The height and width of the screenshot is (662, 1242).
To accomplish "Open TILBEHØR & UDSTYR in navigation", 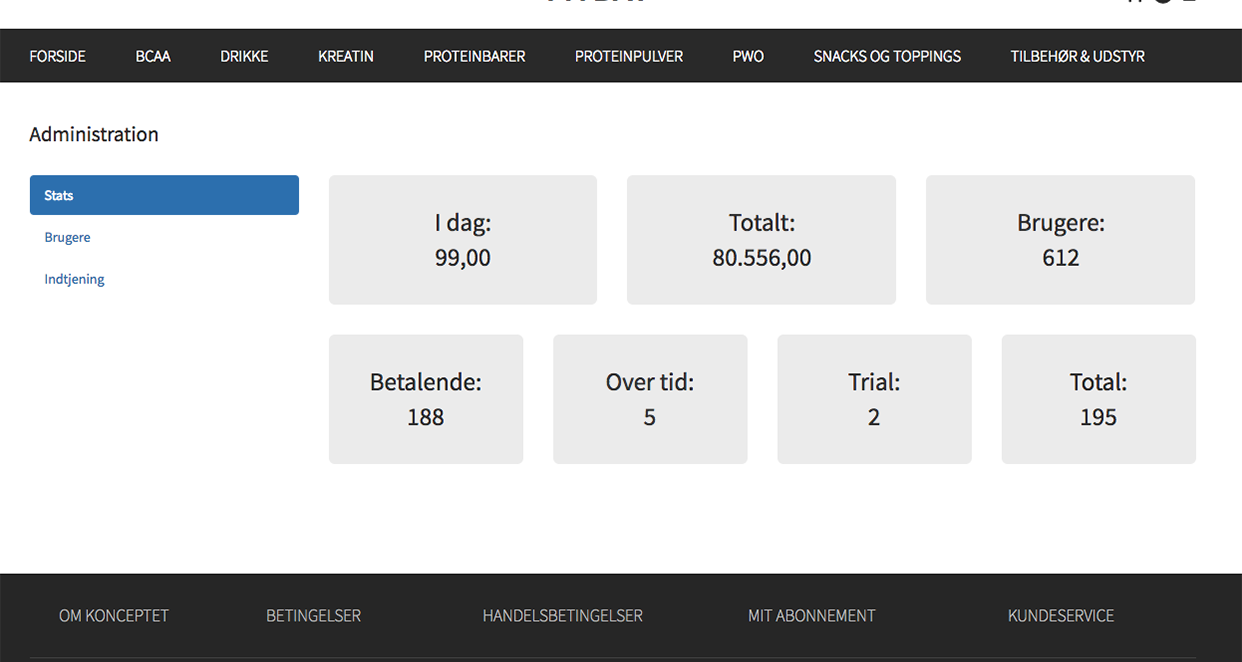I will pyautogui.click(x=1077, y=56).
